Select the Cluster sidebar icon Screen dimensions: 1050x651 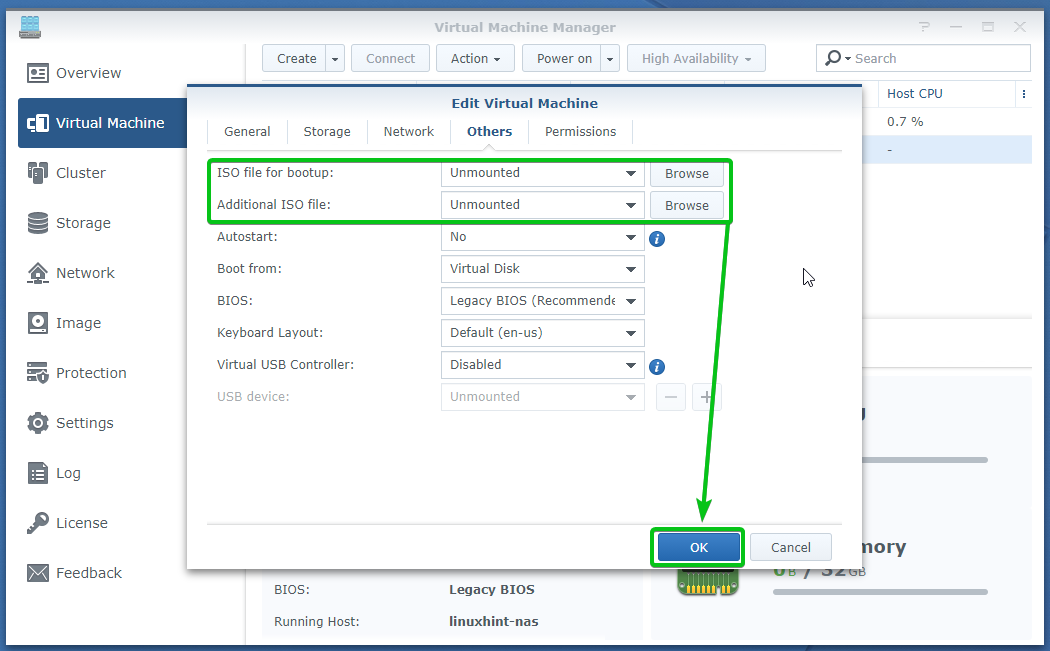38,173
